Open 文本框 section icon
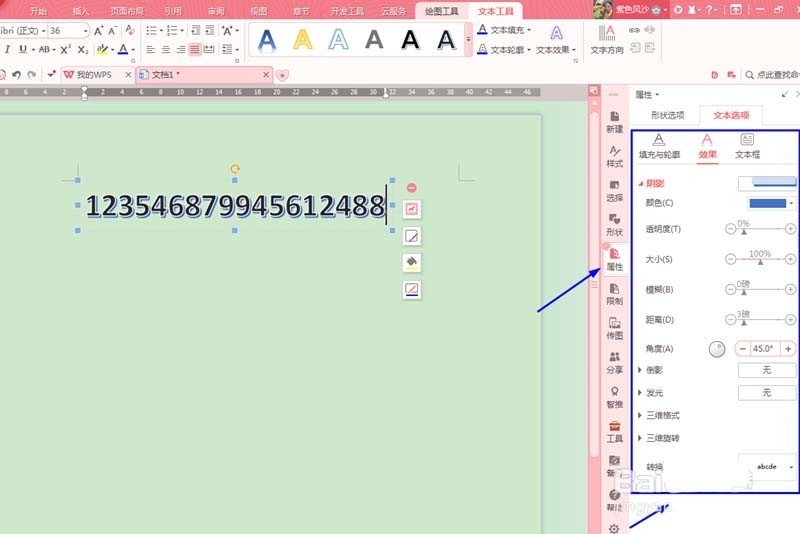Image resolution: width=800 pixels, height=534 pixels. (747, 146)
